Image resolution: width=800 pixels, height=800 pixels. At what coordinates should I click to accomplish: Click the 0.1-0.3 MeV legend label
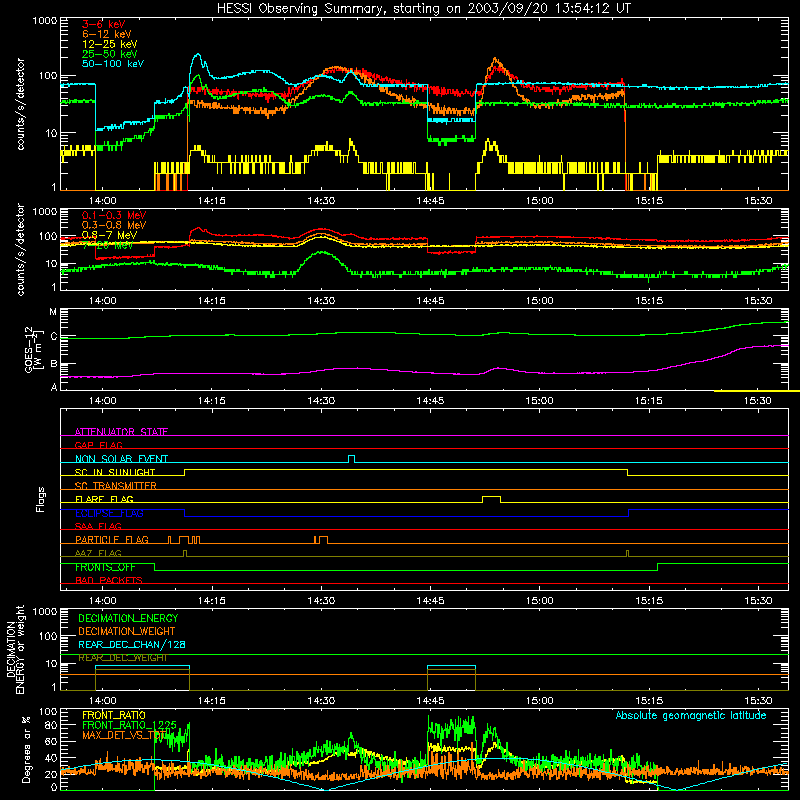114,215
